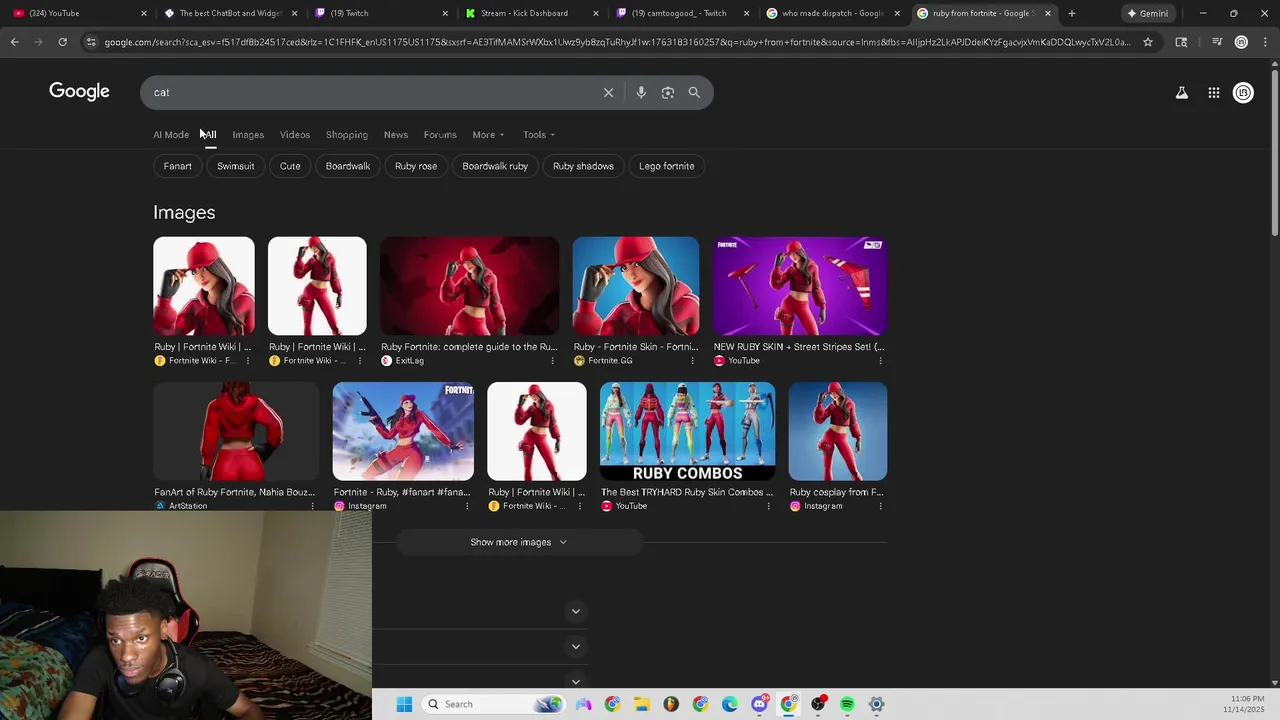
Task: Open Gemini button in Chrome toolbar
Action: click(x=1147, y=13)
